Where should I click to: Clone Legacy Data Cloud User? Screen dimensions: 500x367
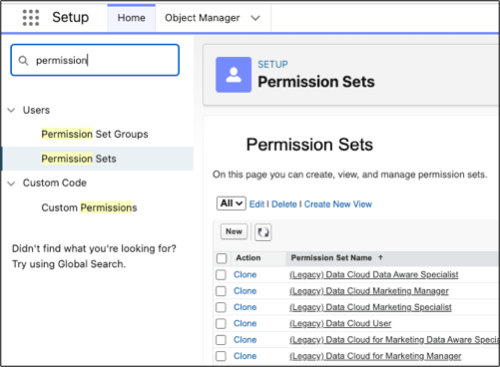tap(245, 324)
